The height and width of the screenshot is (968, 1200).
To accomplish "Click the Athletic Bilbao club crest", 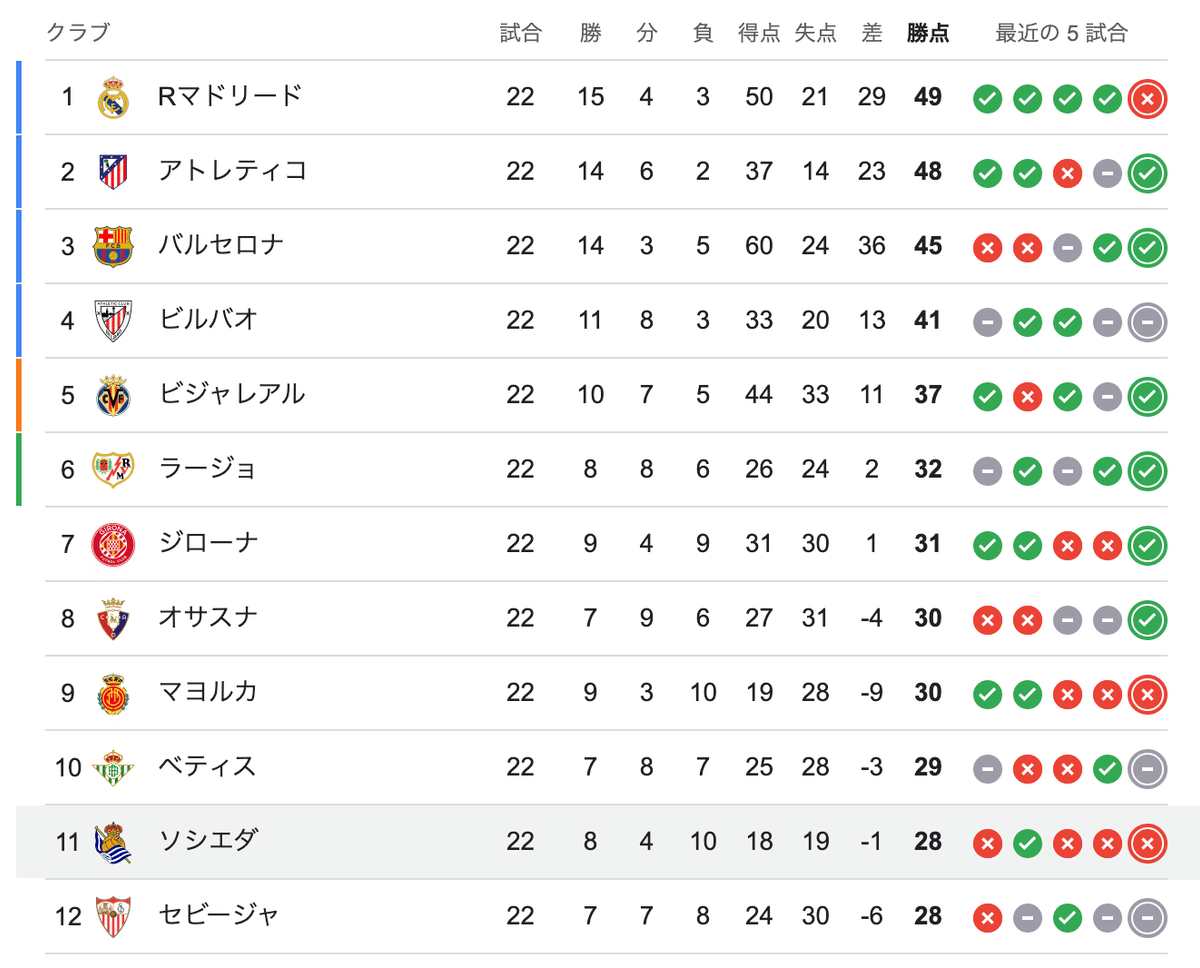I will point(113,320).
